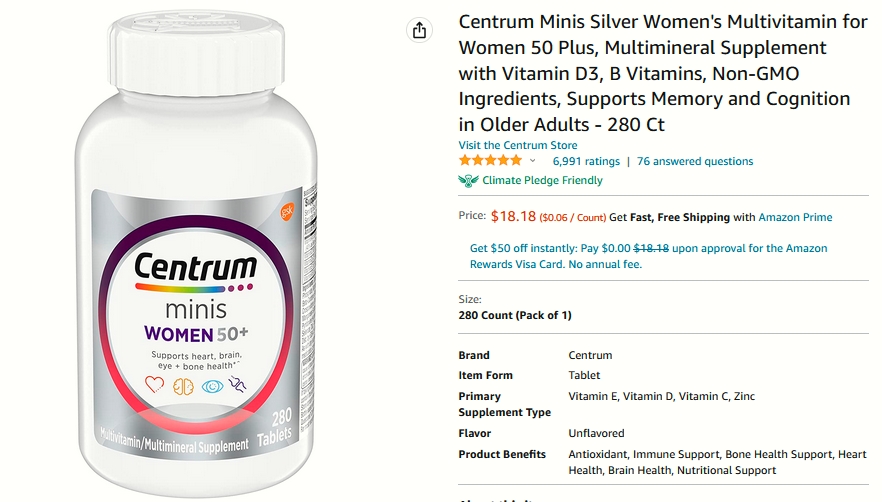Open the 76 answered questions link

click(x=695, y=162)
